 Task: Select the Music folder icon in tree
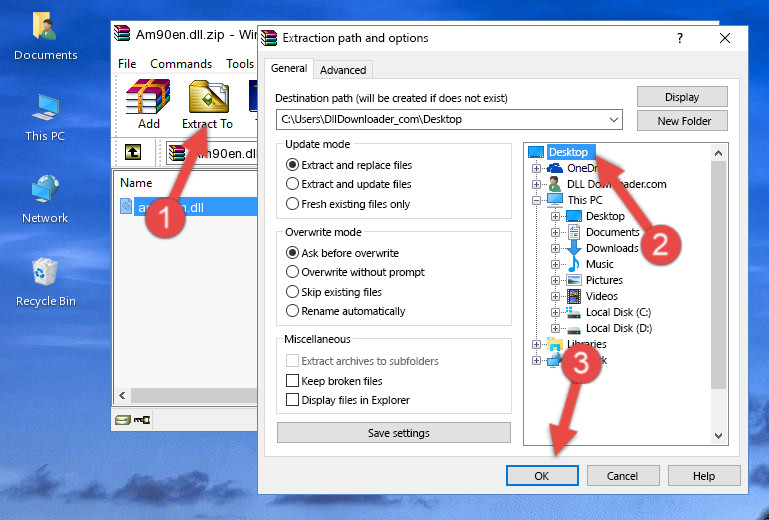pyautogui.click(x=573, y=264)
